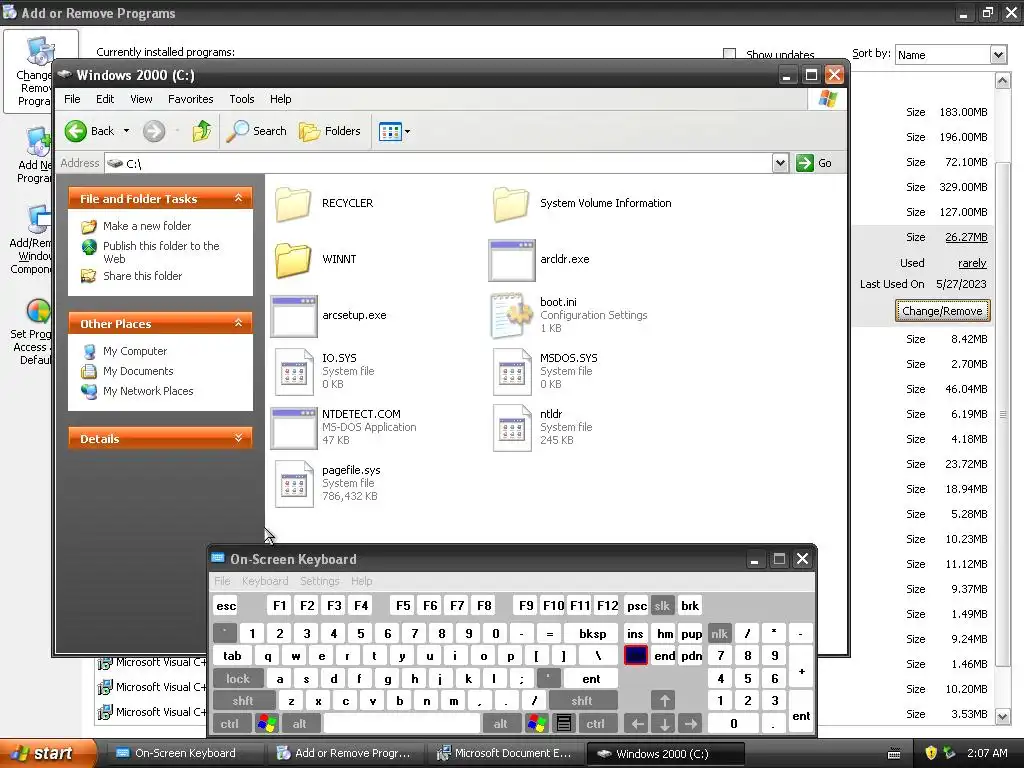Collapse the File and Folder Tasks panel
The height and width of the screenshot is (768, 1024).
(238, 198)
